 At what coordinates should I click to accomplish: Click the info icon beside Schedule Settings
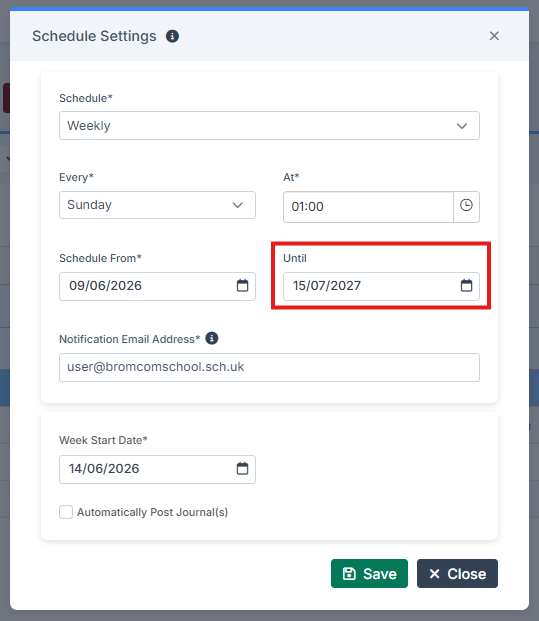point(172,36)
